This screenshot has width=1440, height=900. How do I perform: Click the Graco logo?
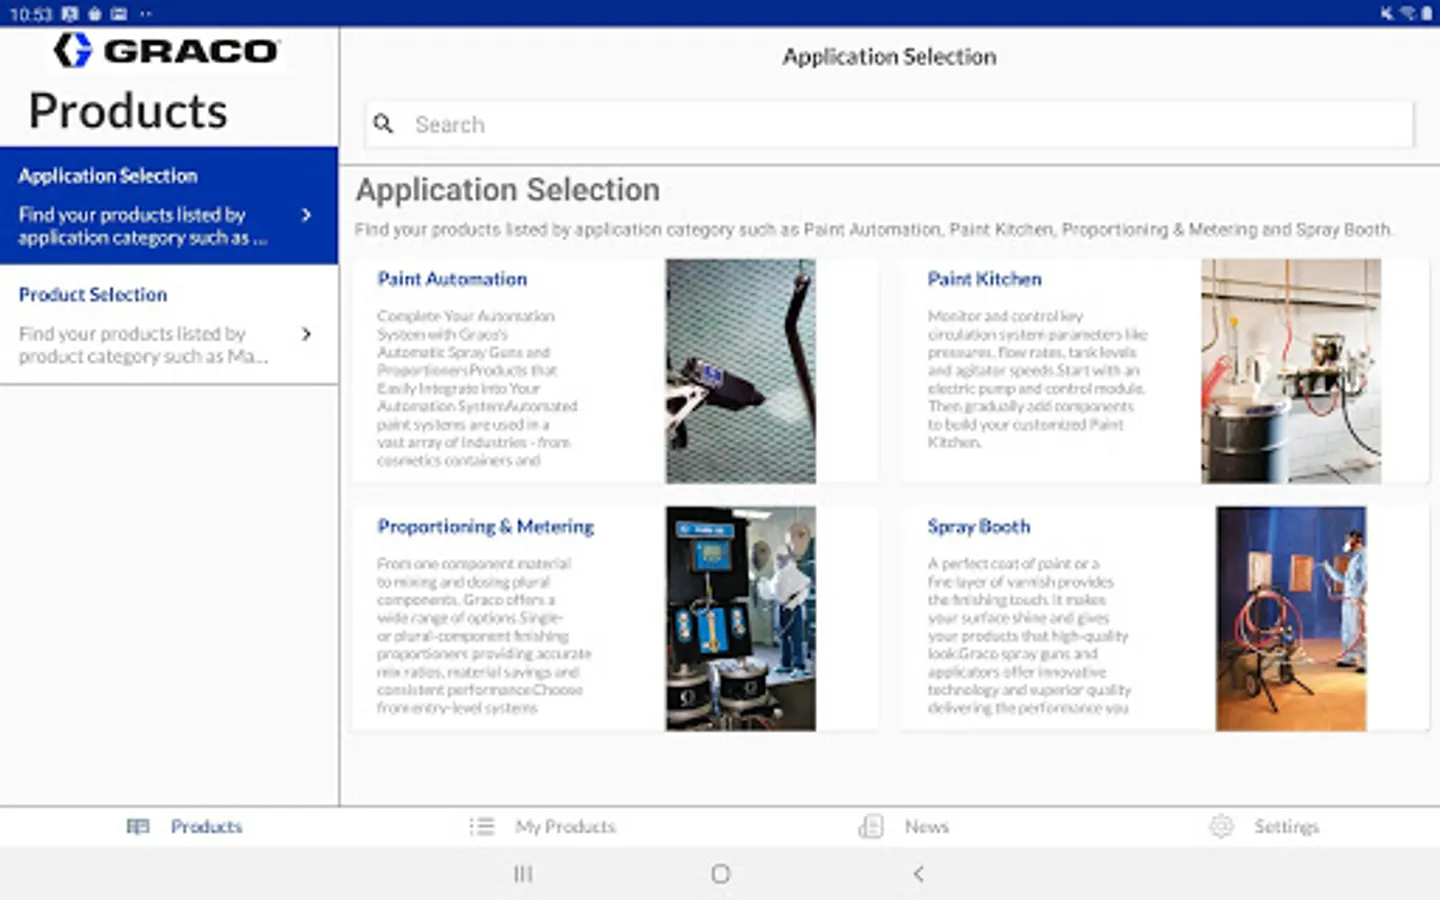click(x=166, y=50)
